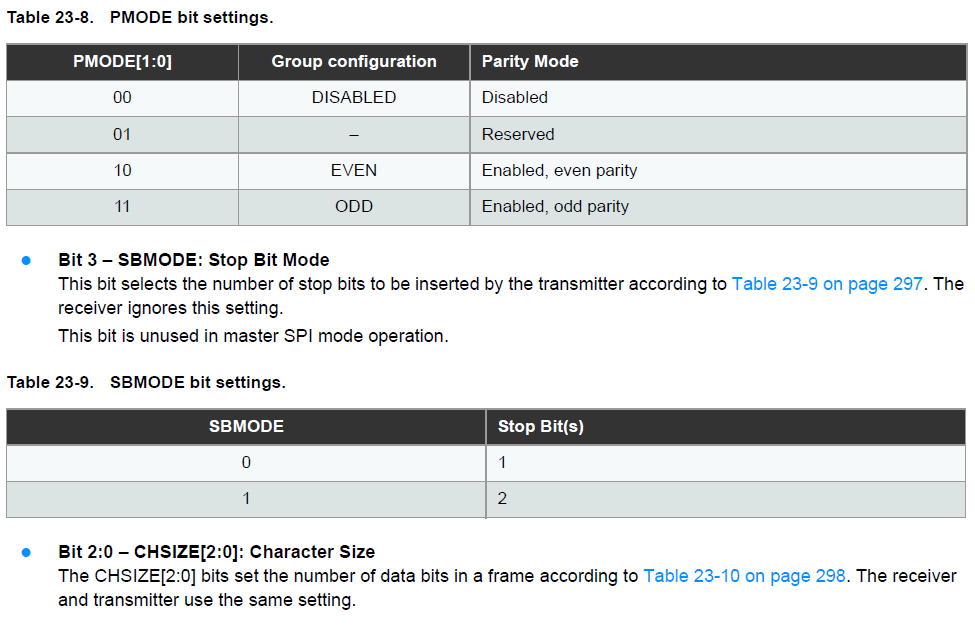Image resolution: width=975 pixels, height=628 pixels.
Task: Click the Stop Bit(s) column header
Action: point(726,427)
